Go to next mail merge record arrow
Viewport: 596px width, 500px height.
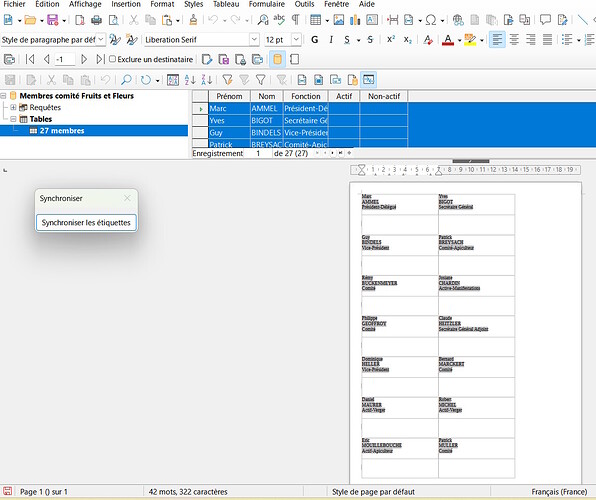tap(84, 59)
